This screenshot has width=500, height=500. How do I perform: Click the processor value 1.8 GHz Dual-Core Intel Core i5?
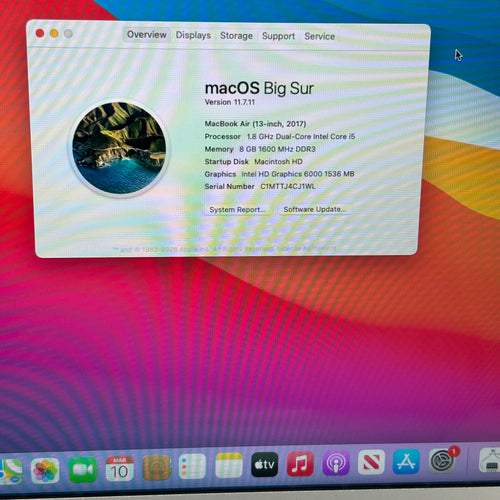click(301, 136)
